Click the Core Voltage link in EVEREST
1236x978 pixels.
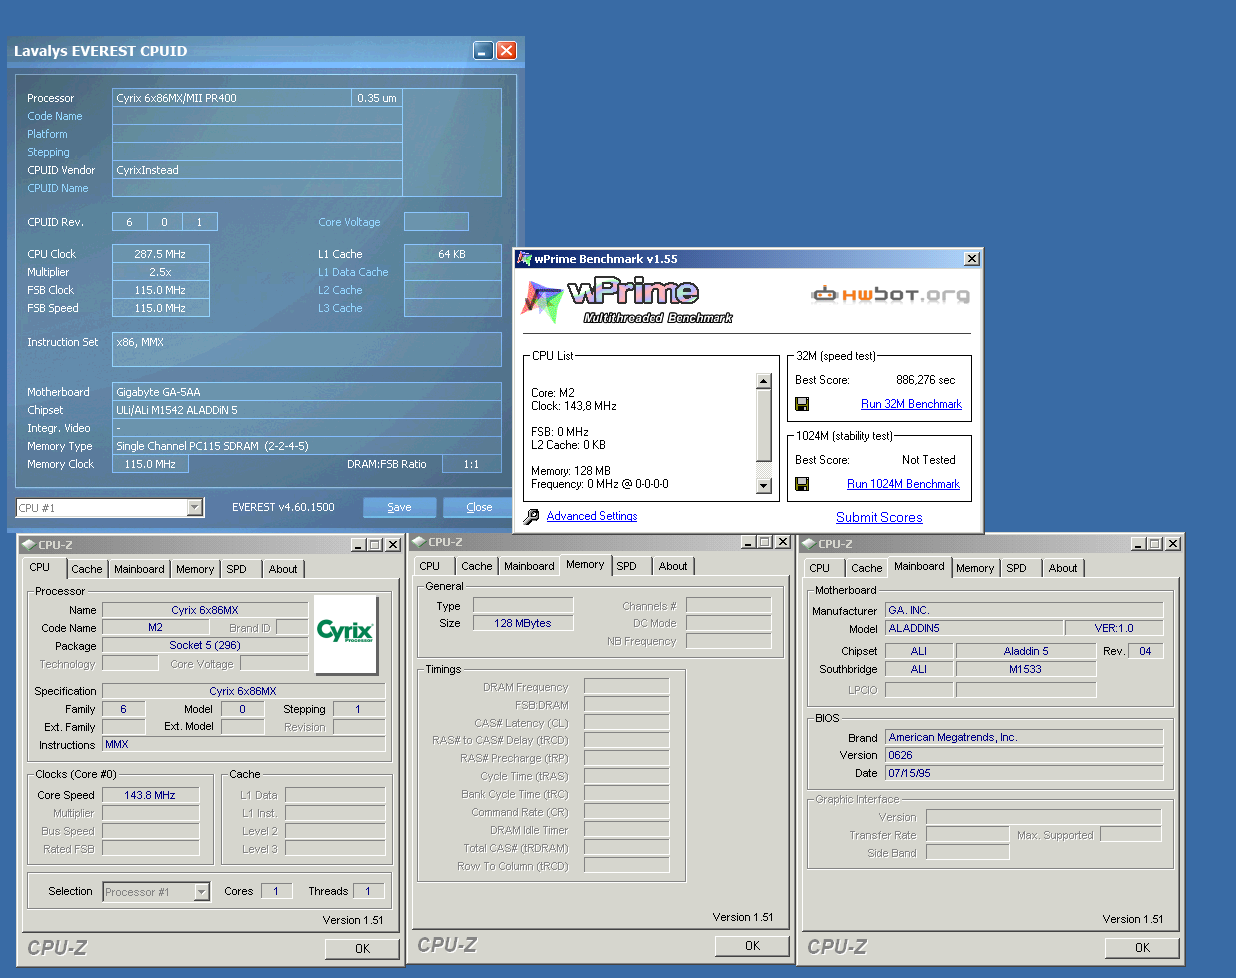click(x=349, y=222)
